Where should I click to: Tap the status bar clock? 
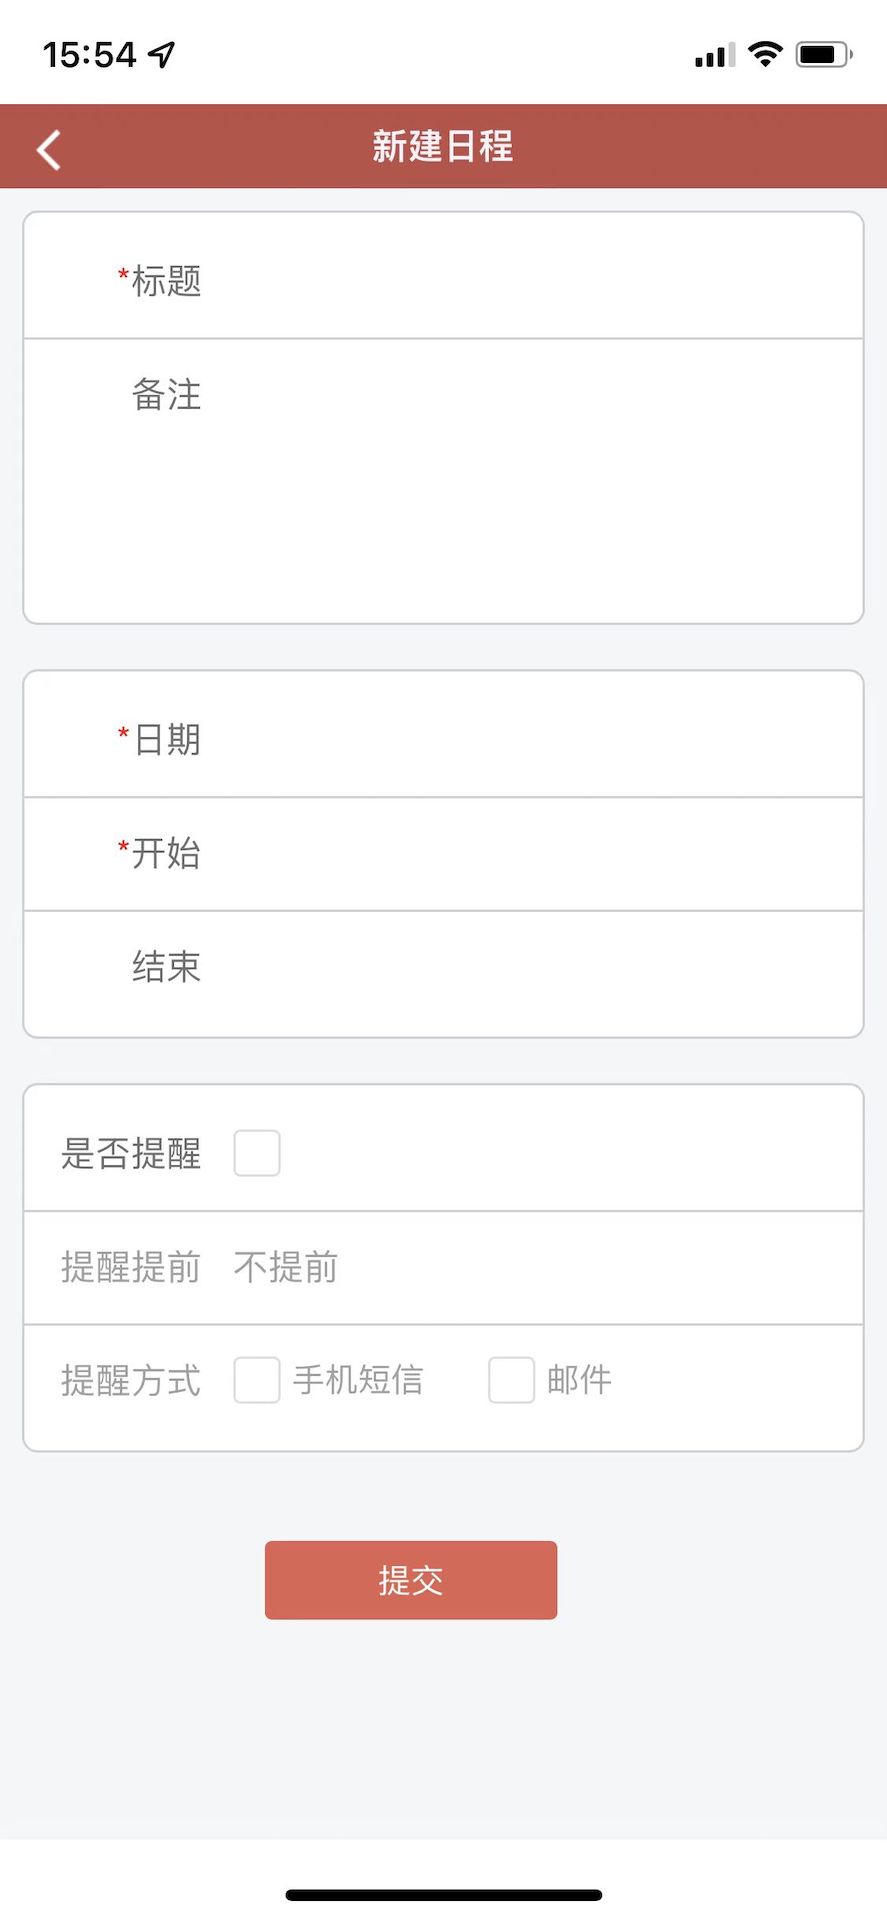tap(89, 54)
